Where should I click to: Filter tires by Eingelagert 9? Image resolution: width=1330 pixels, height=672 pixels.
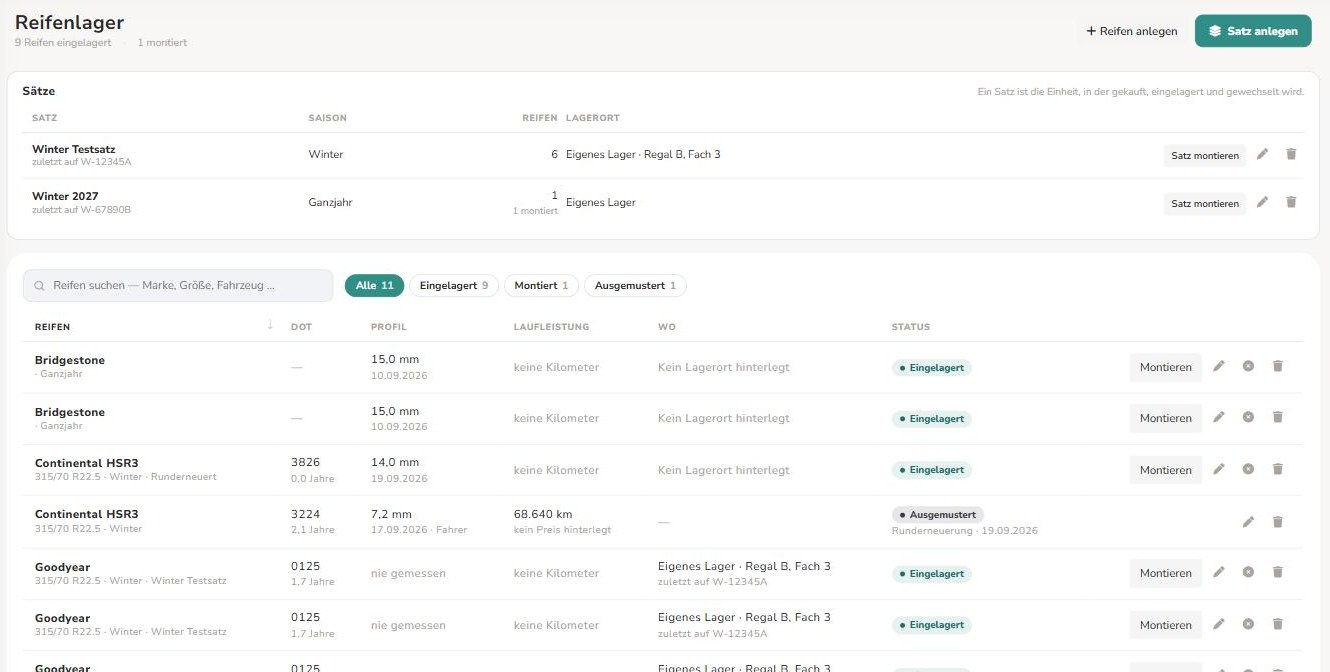tap(454, 286)
